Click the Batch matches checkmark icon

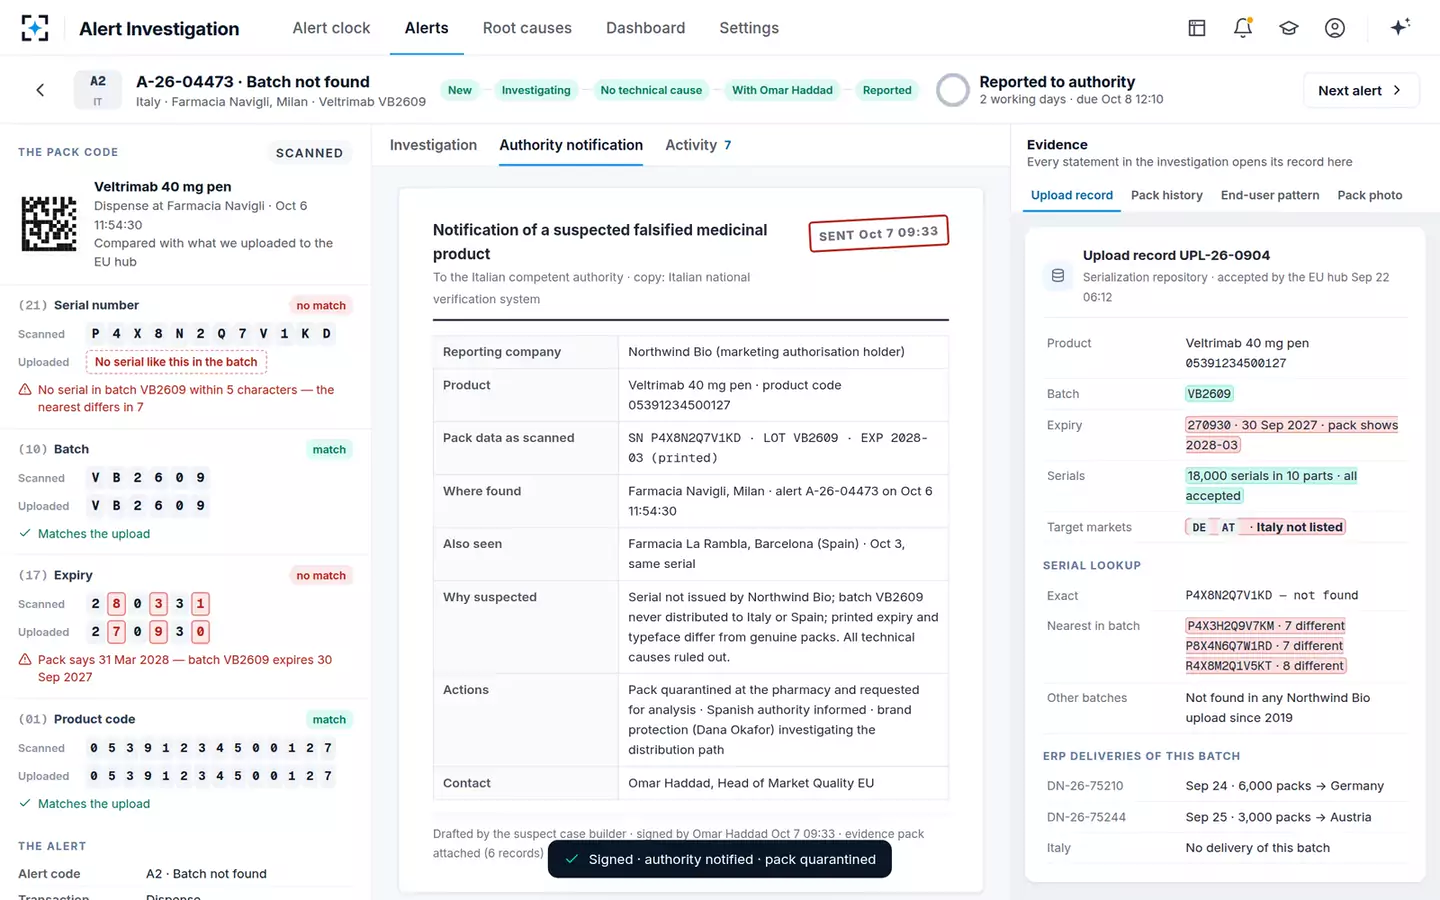click(x=25, y=534)
